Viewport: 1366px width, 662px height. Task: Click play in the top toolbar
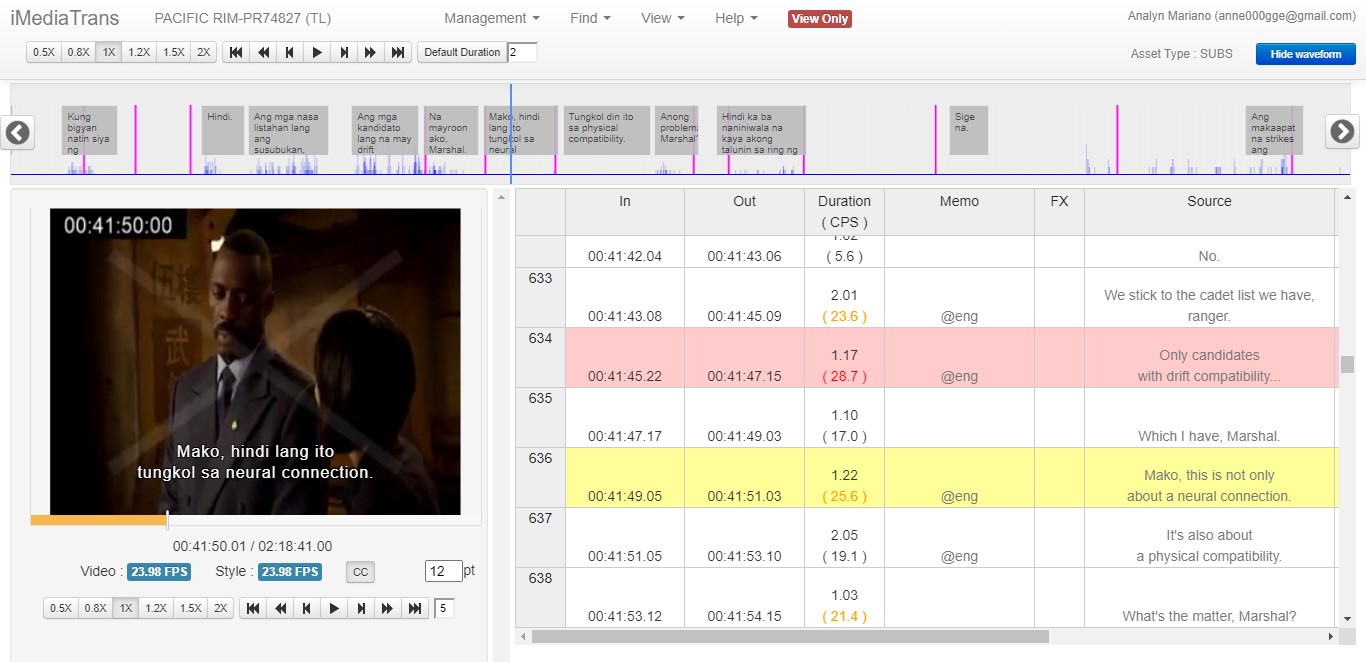(317, 52)
